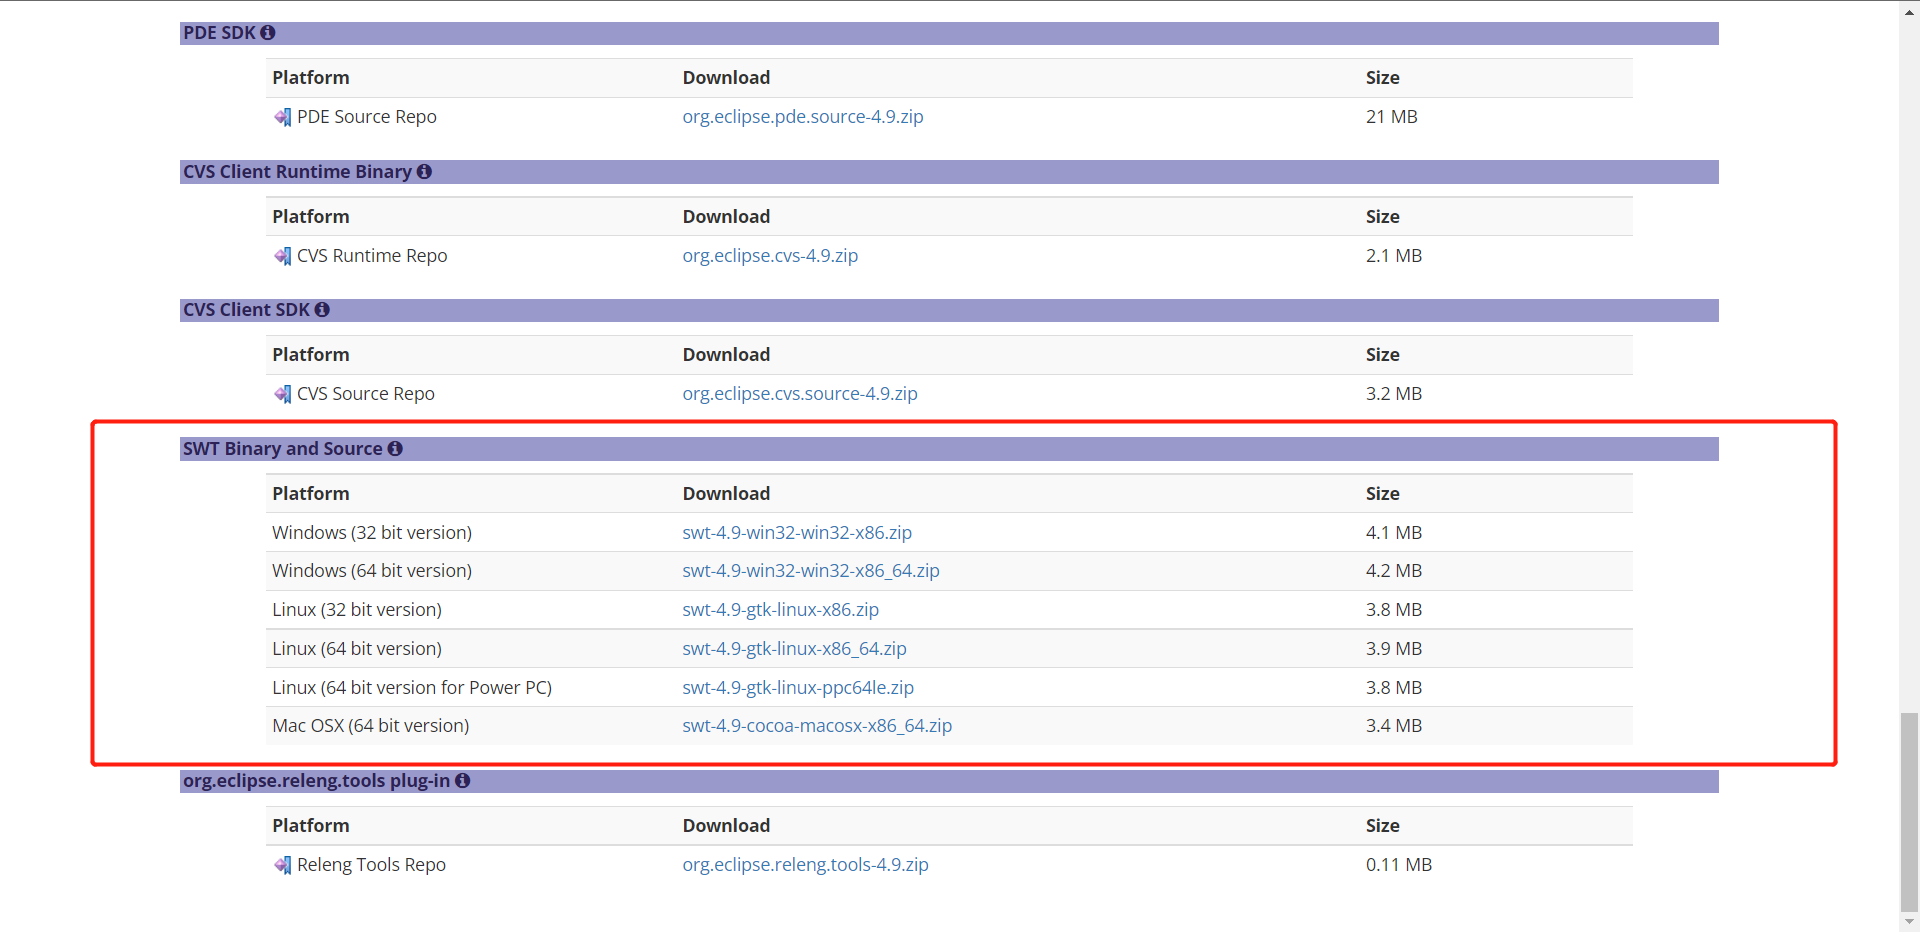Click the repo icon beside CVS Source Repo
The width and height of the screenshot is (1920, 932).
[283, 394]
